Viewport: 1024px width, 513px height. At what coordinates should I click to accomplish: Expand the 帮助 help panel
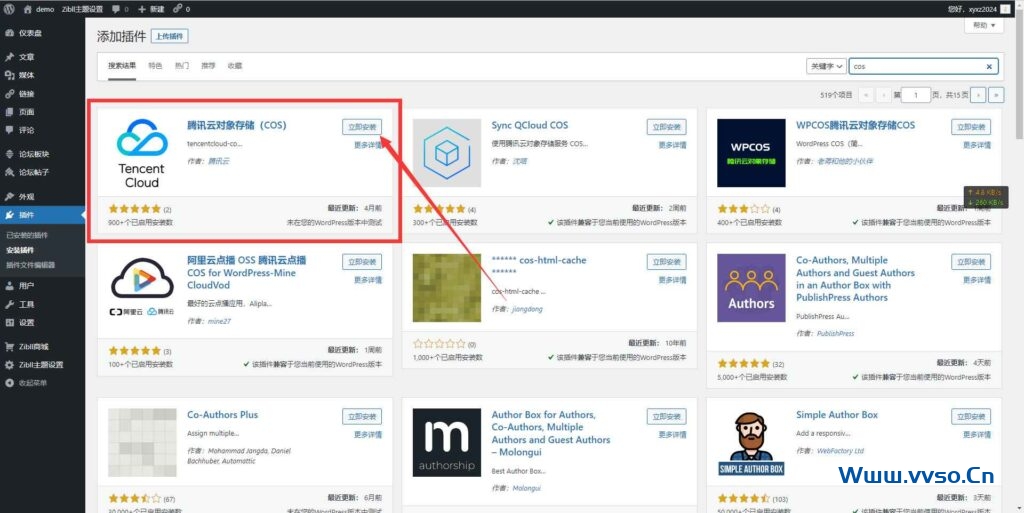click(982, 26)
